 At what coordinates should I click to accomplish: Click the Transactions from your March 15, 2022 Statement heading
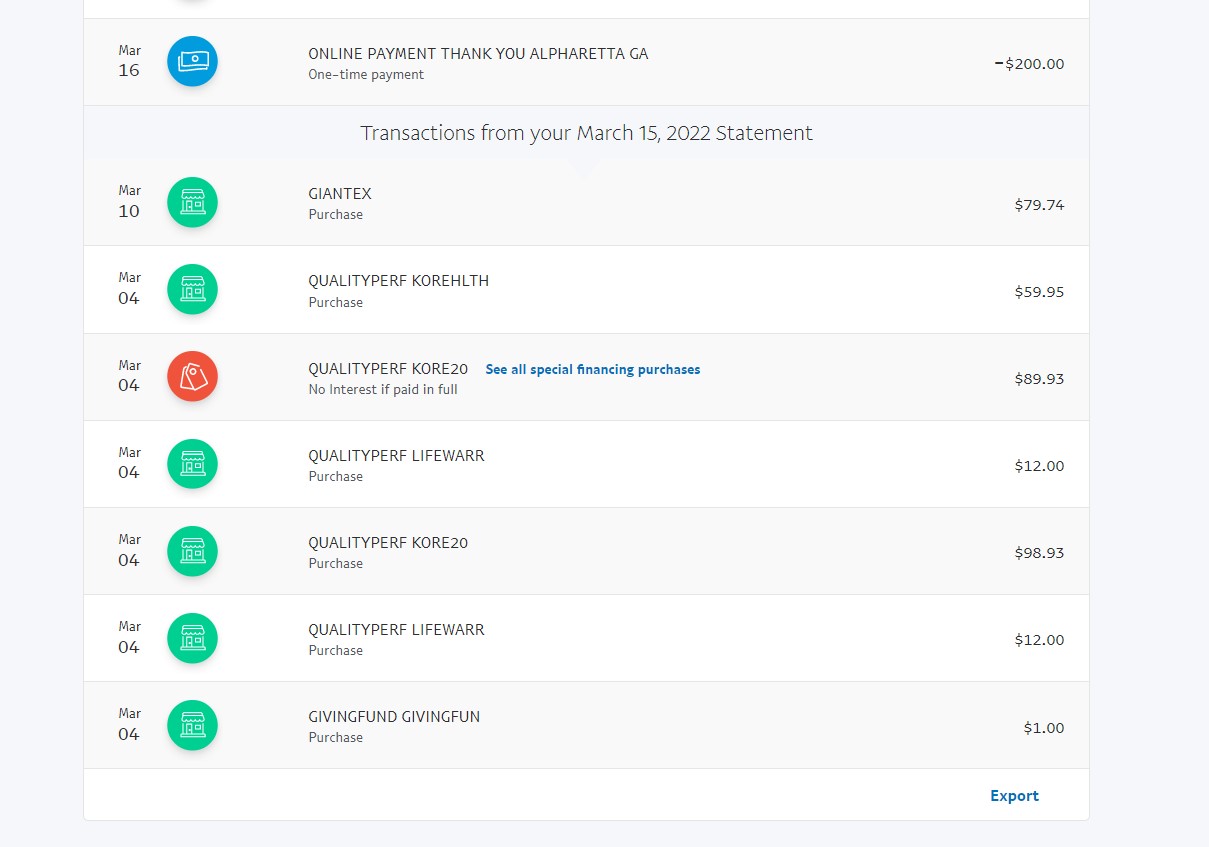[x=586, y=133]
